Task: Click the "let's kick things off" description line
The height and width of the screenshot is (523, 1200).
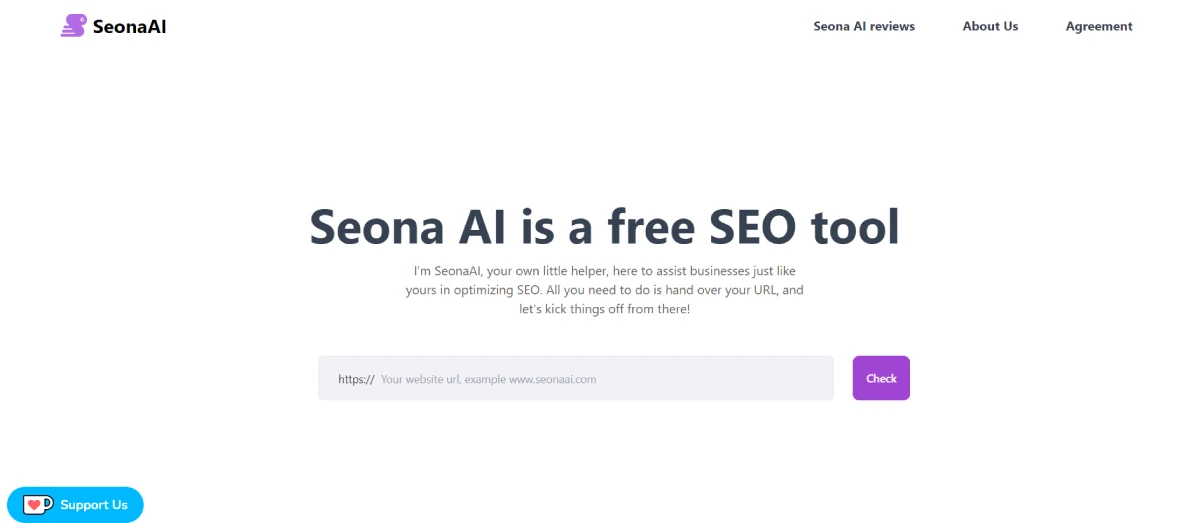Action: [x=604, y=309]
